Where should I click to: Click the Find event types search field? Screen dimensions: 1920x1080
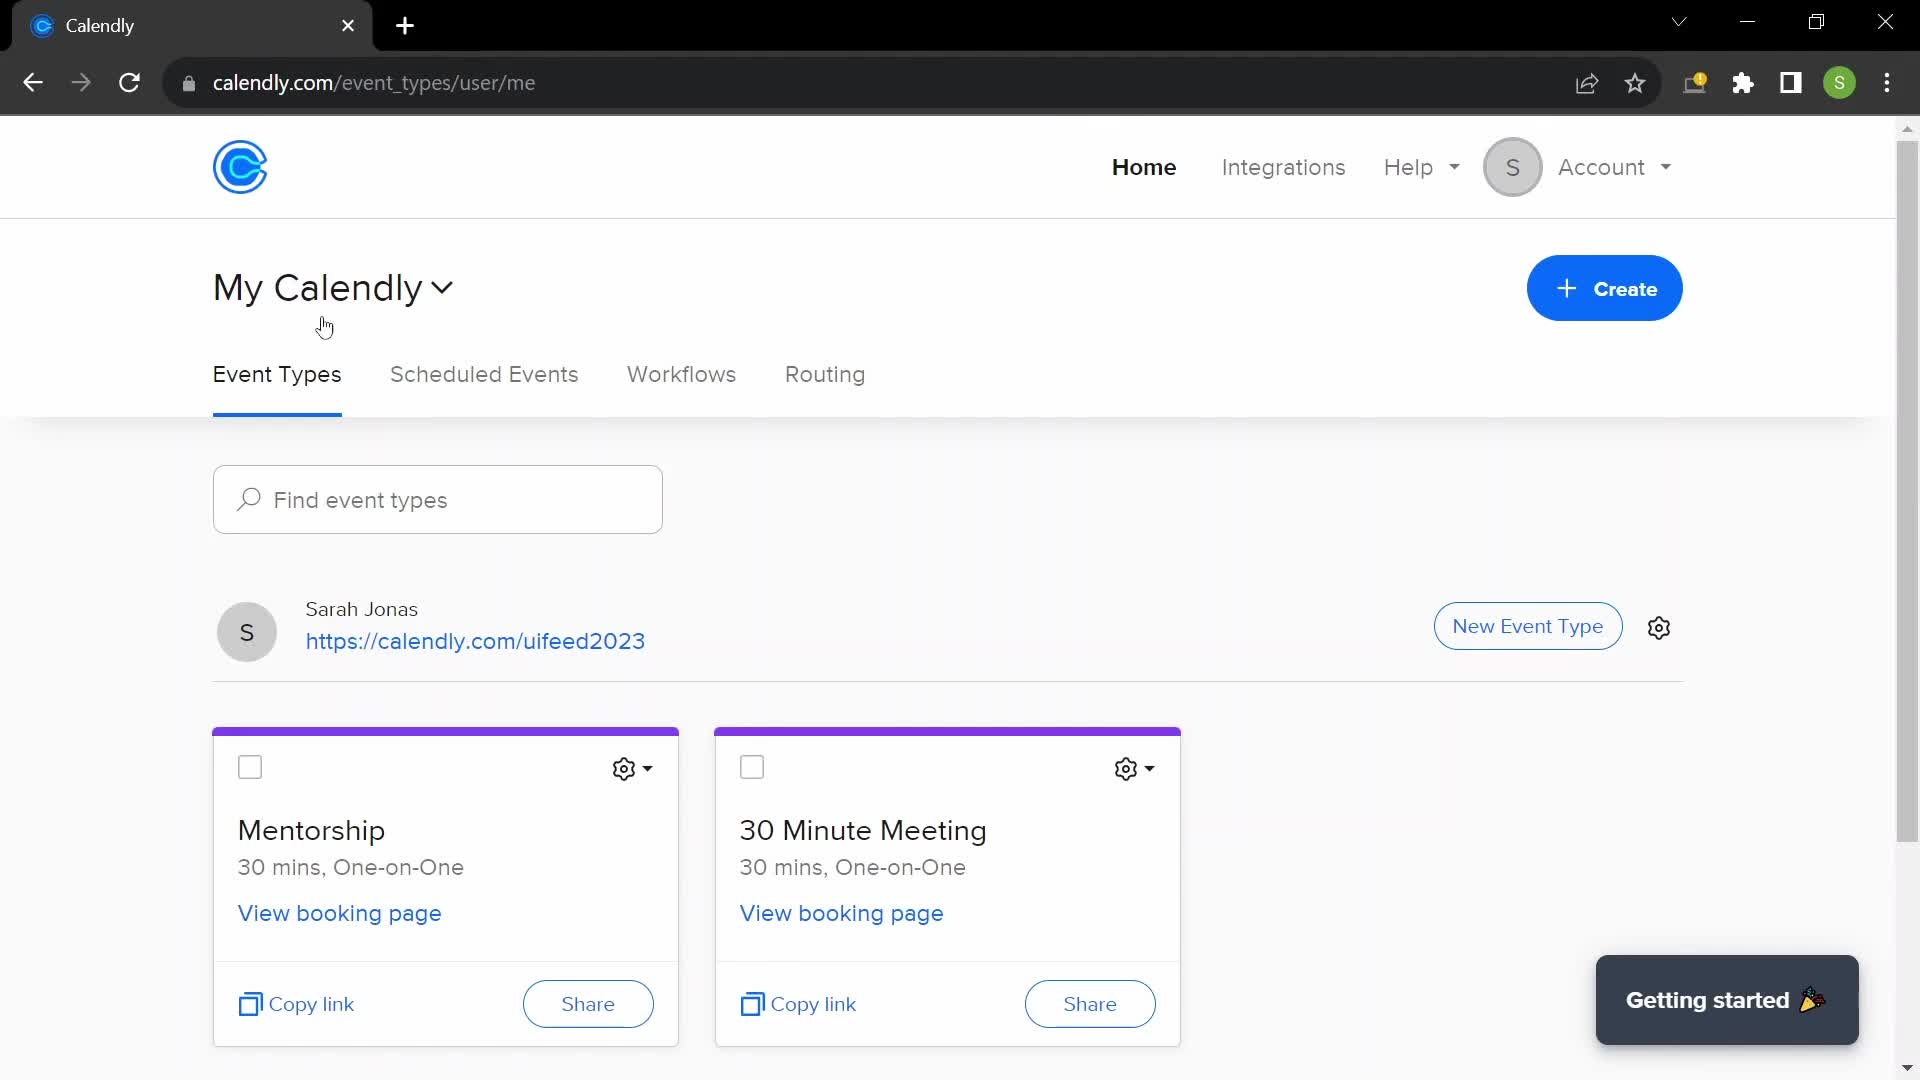(438, 498)
